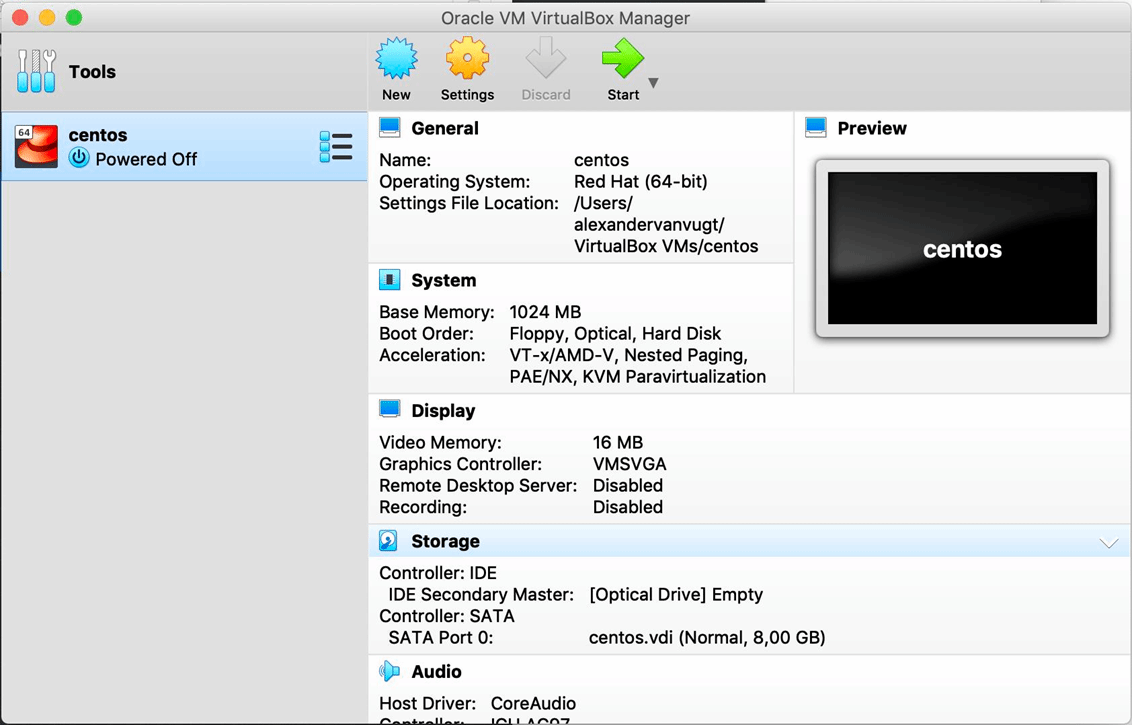Open the Start button dropdown arrow
Viewport: 1132px width, 725px height.
(651, 84)
